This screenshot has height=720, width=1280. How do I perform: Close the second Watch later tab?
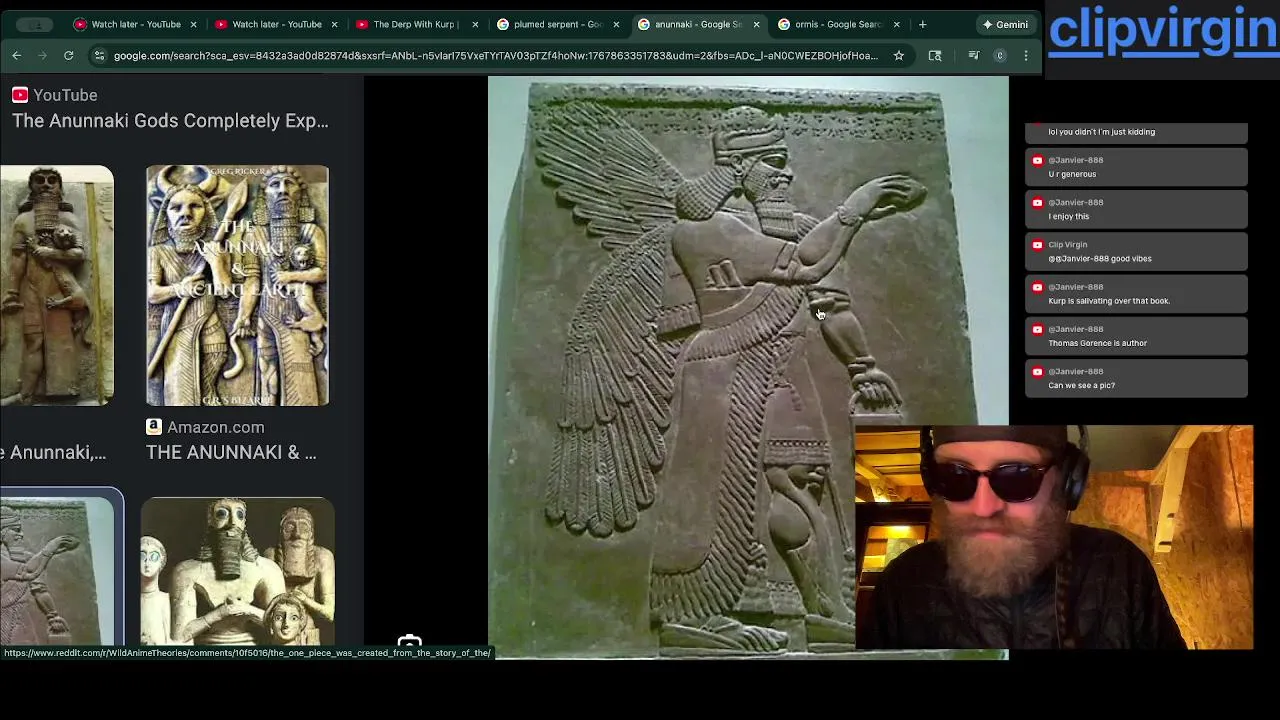[335, 24]
